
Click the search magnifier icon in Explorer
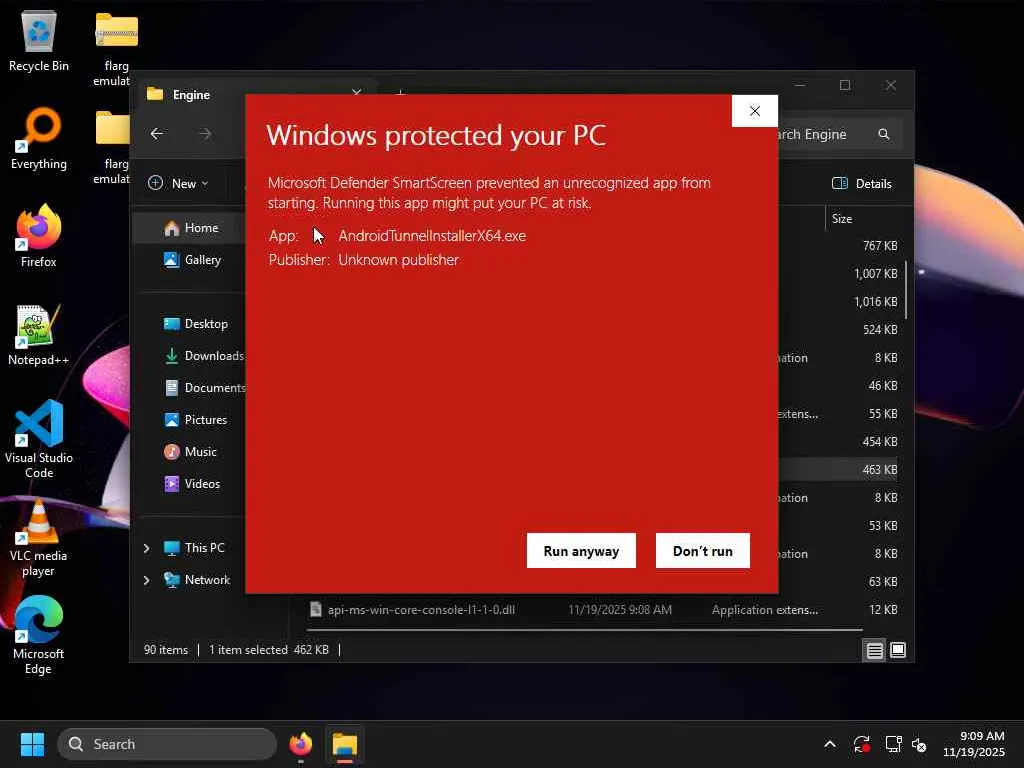[884, 134]
